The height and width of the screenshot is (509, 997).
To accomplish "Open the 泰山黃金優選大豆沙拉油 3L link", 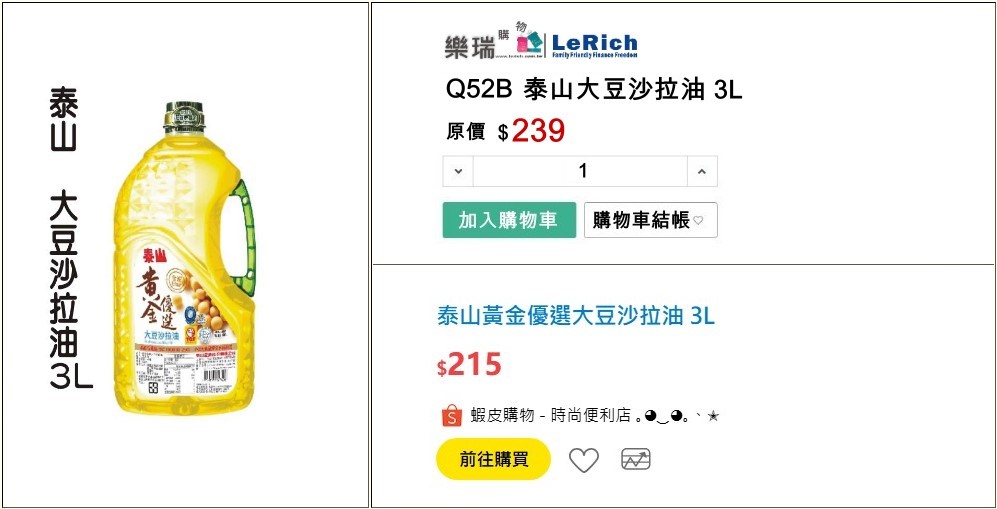I will pos(576,316).
